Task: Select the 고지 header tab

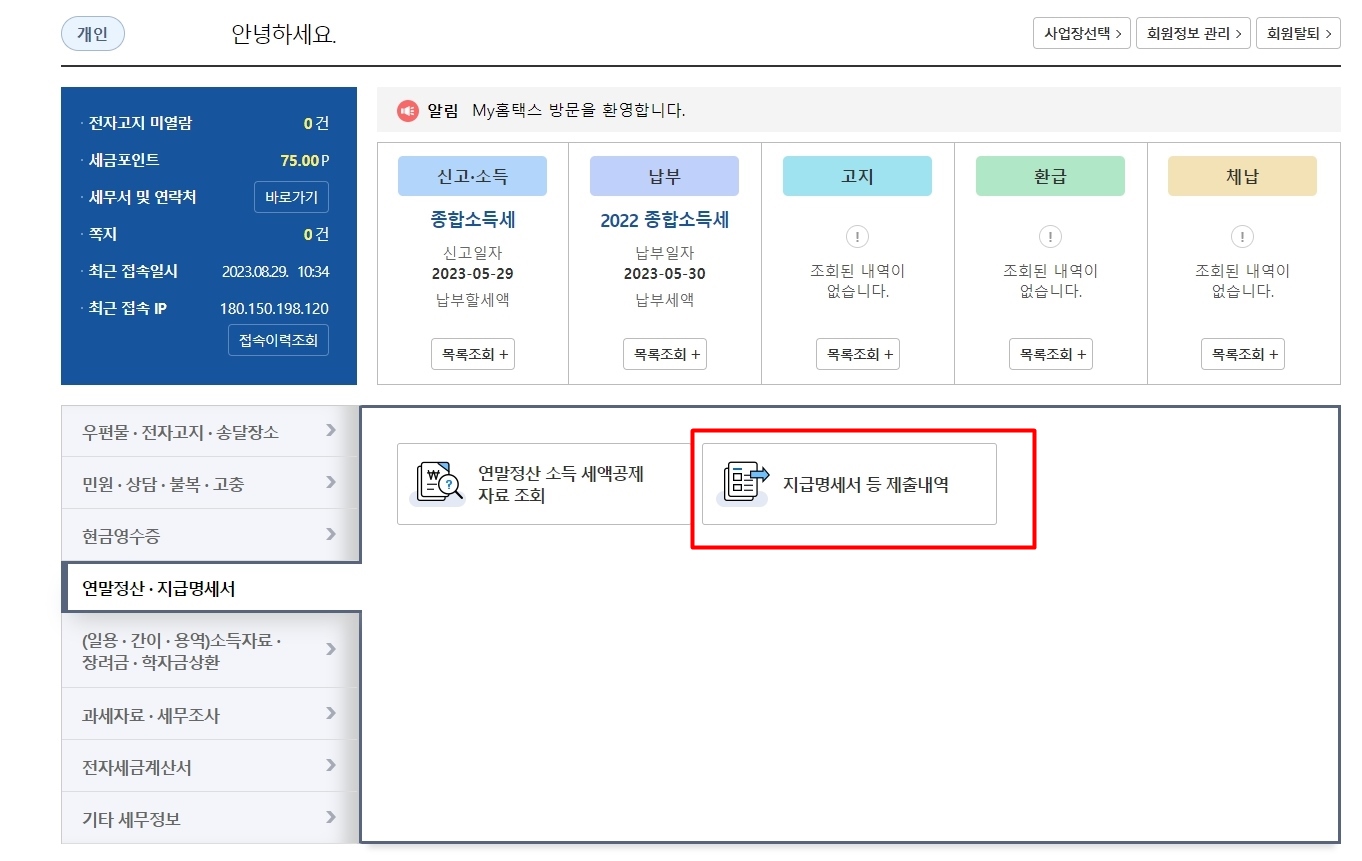Action: 857,176
